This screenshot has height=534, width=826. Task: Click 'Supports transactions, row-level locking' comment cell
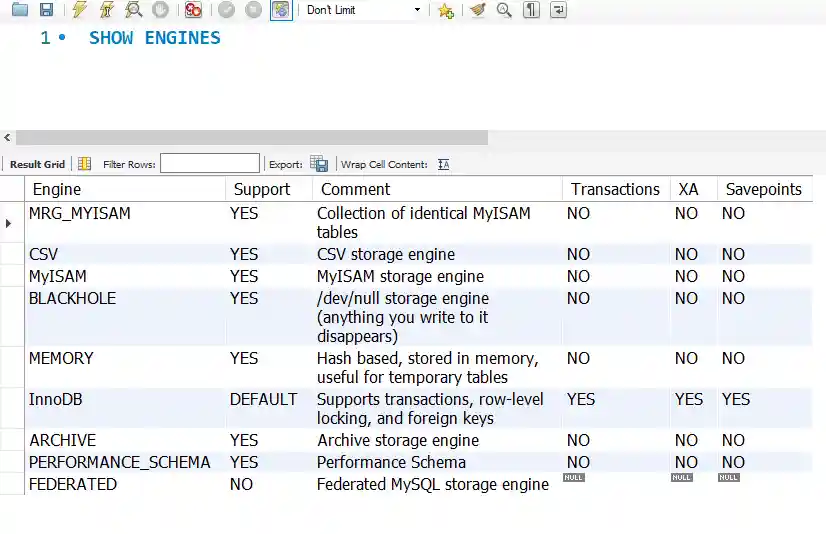[437, 409]
